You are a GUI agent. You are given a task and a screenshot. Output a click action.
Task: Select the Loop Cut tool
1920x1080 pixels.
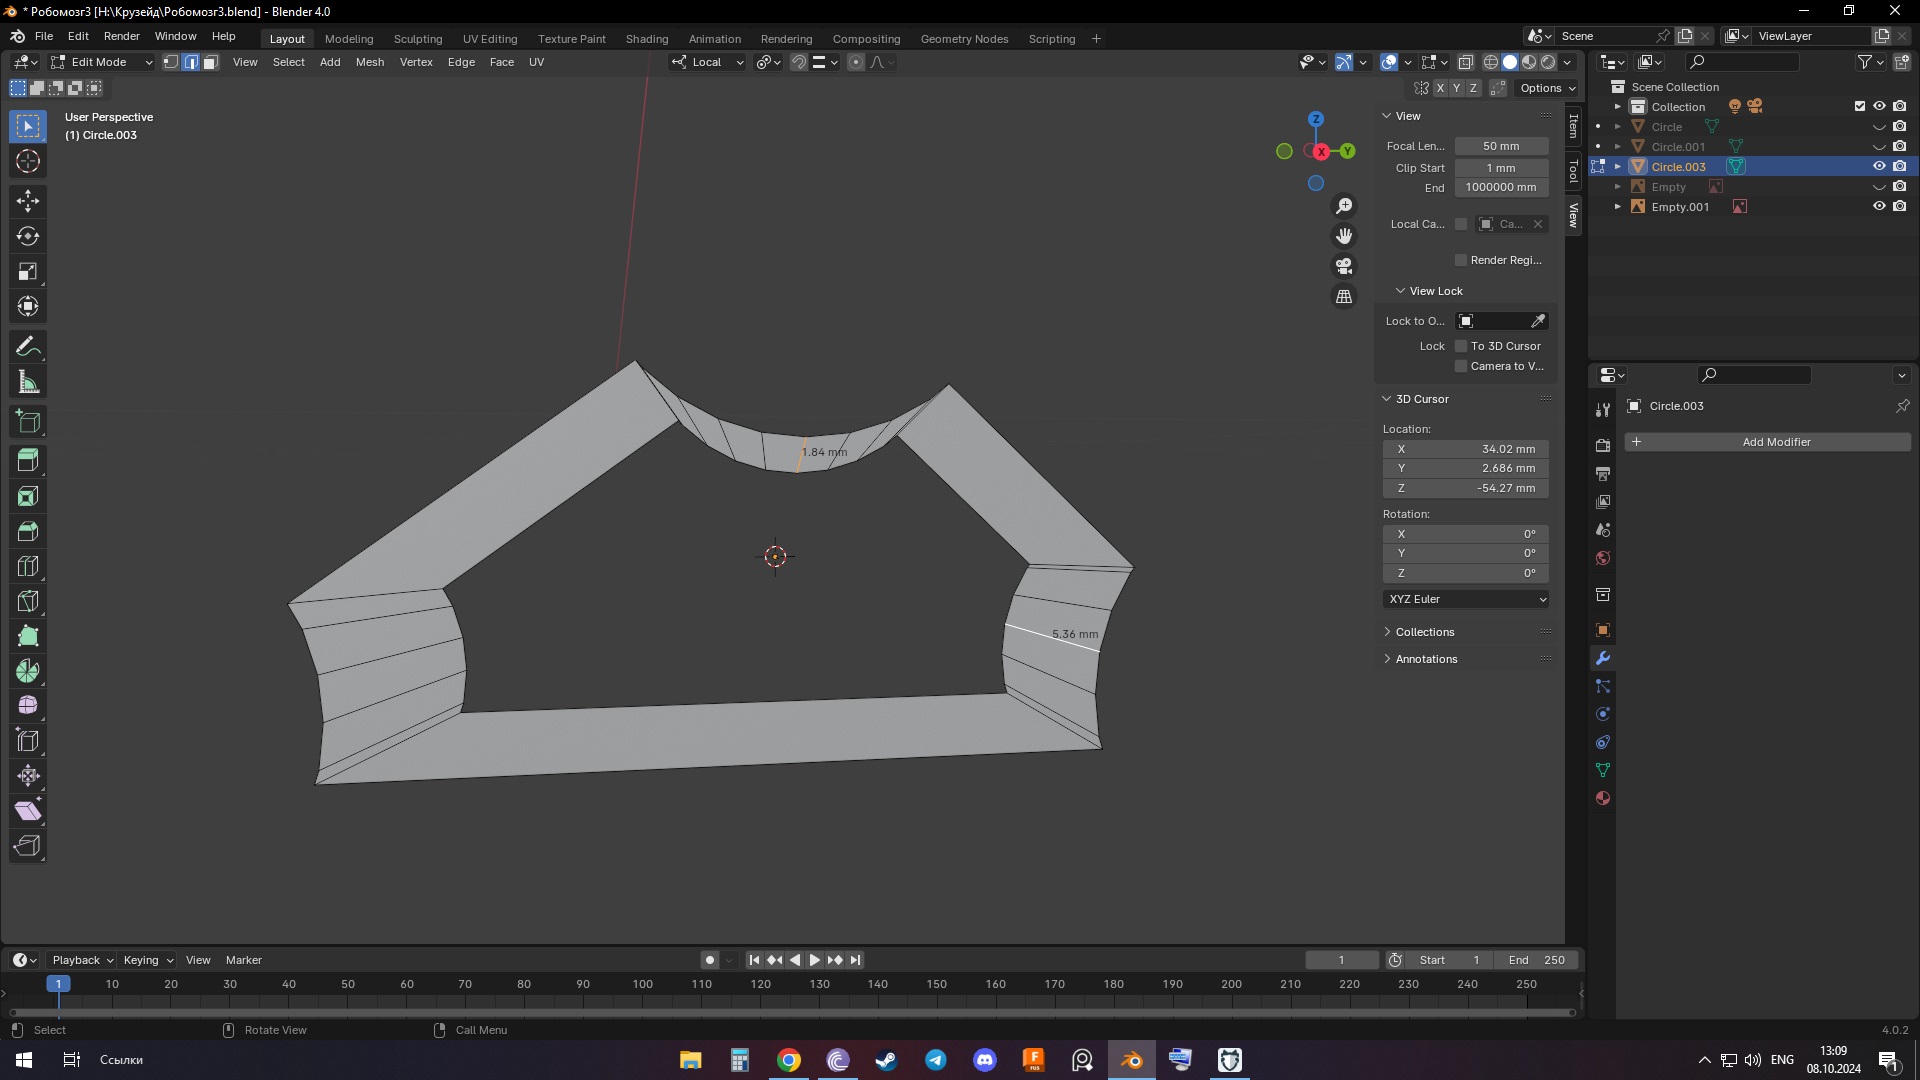click(x=28, y=567)
